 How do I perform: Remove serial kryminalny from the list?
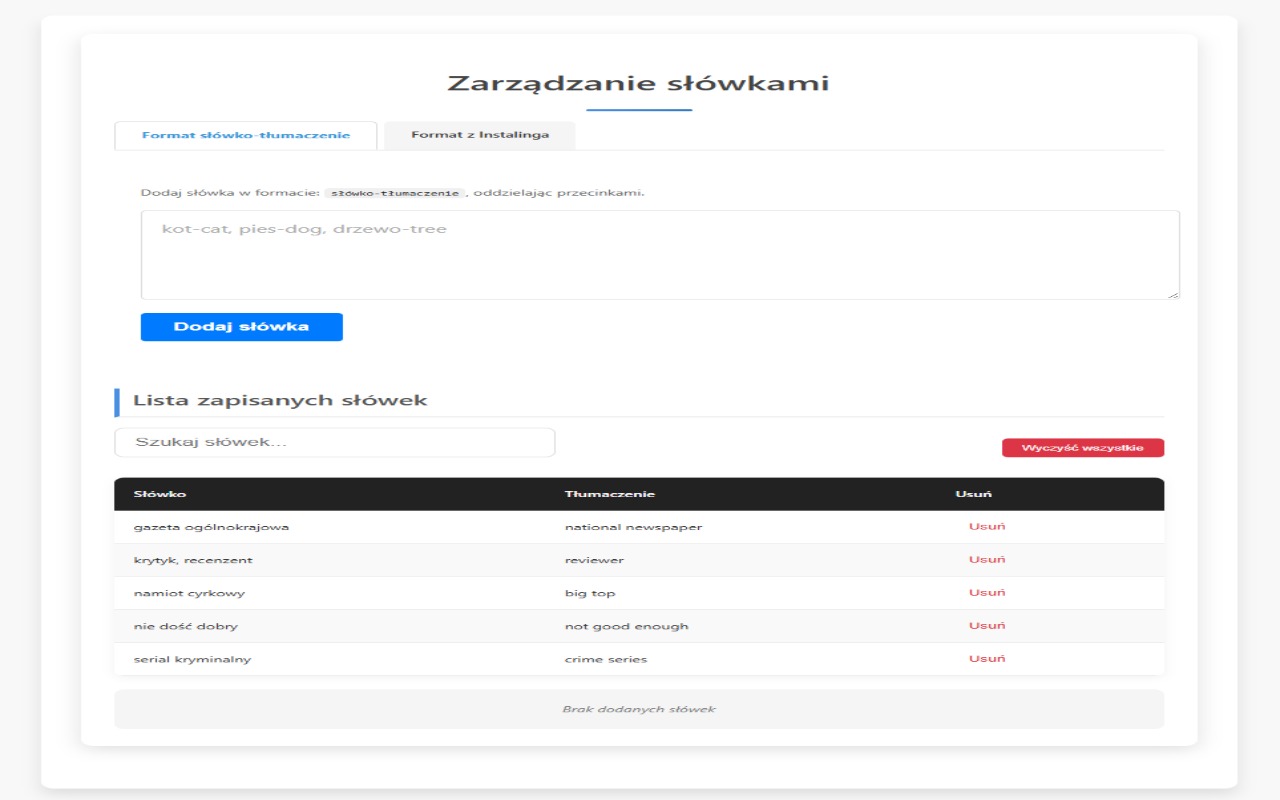[986, 658]
